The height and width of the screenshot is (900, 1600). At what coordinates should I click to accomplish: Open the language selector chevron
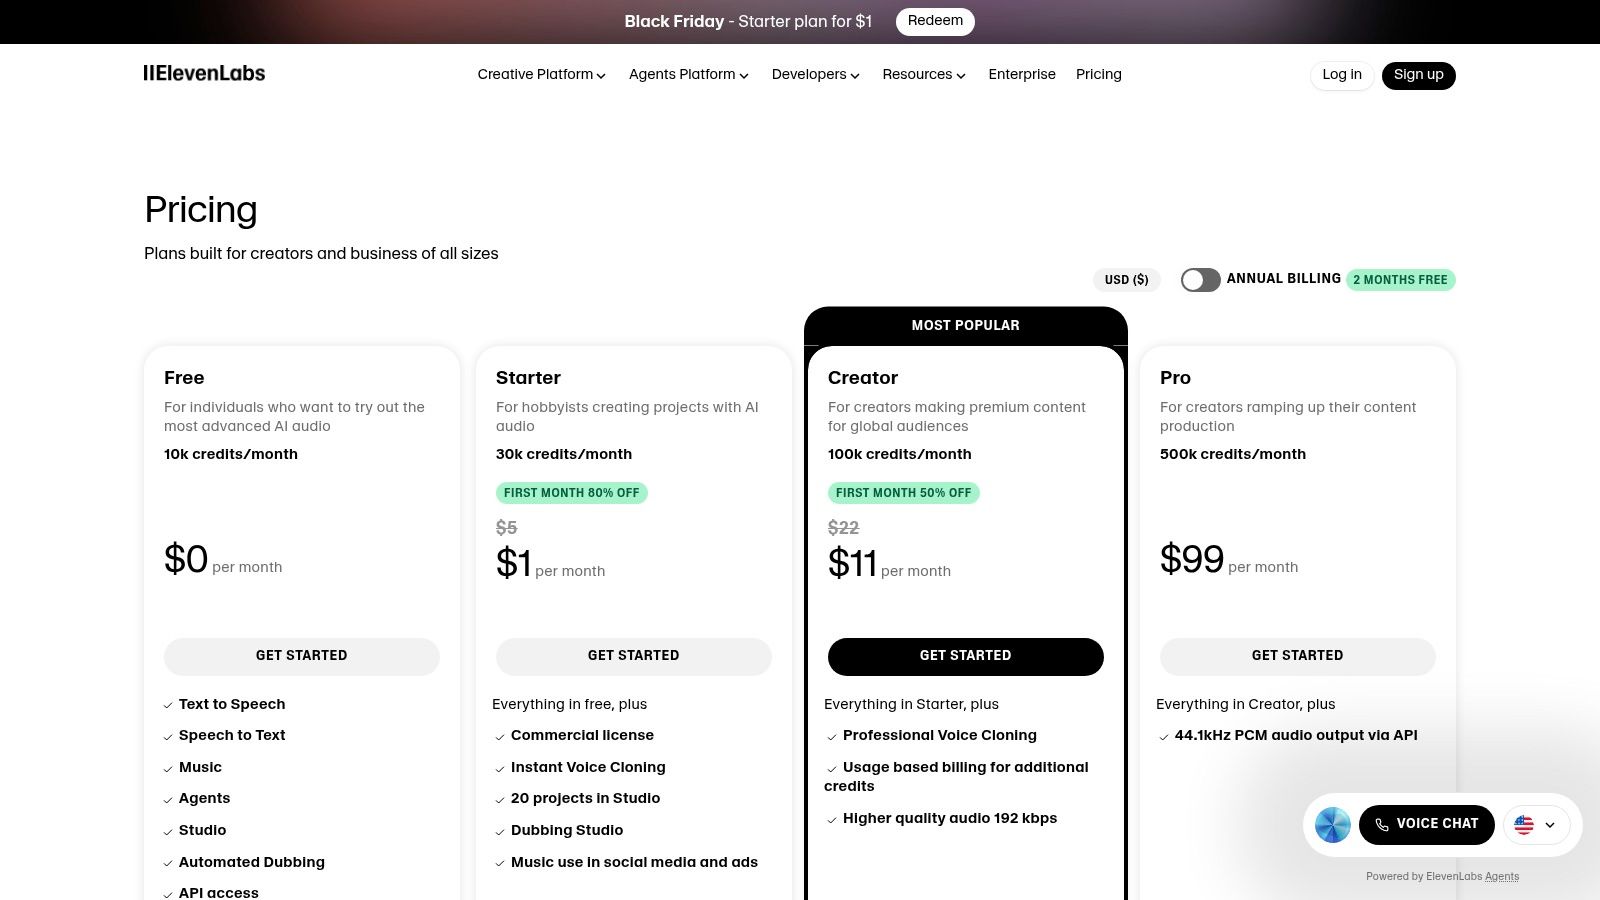click(1550, 825)
